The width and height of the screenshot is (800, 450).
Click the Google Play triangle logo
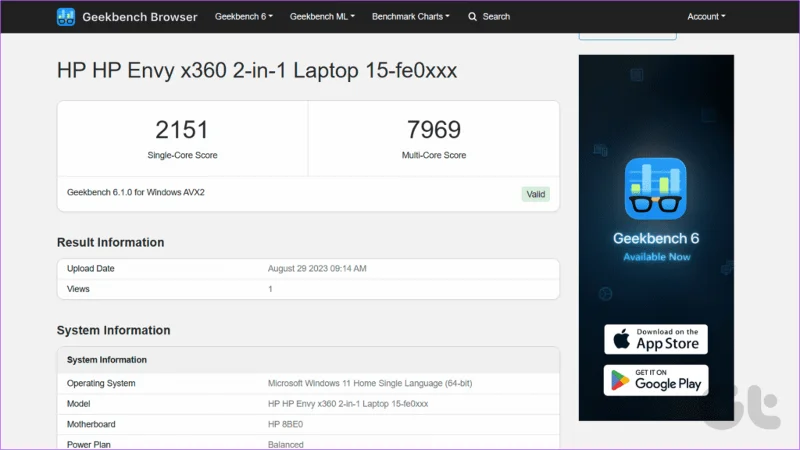point(620,381)
